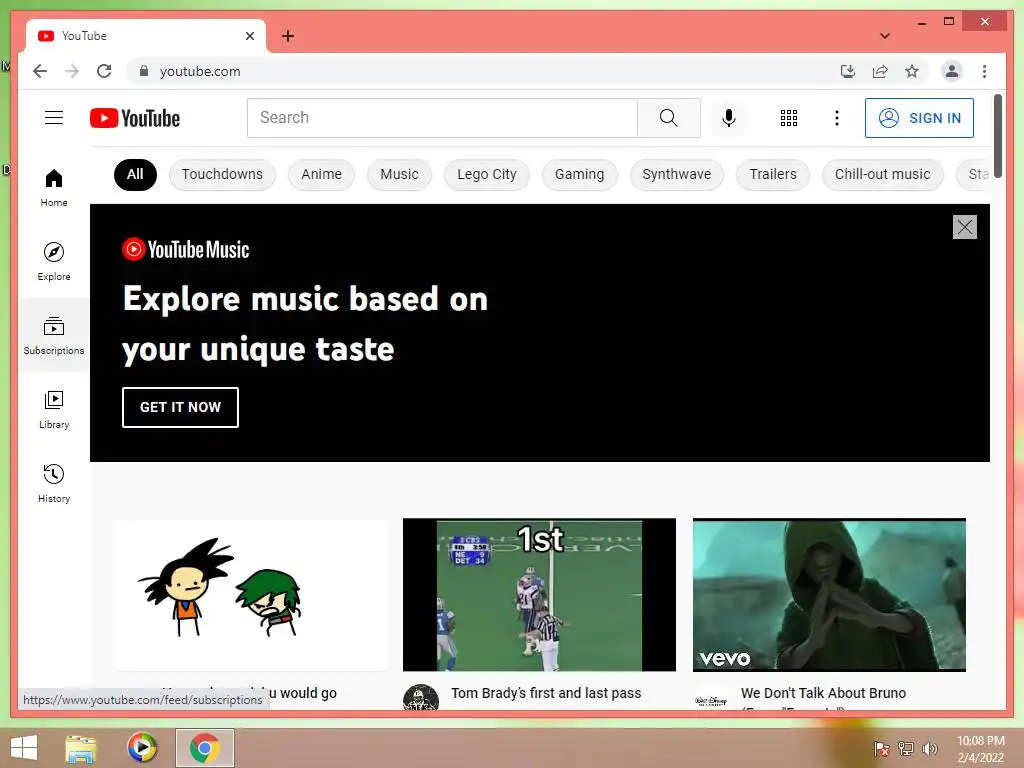Open Chrome three-dot menu
Image resolution: width=1024 pixels, height=768 pixels.
tap(984, 71)
